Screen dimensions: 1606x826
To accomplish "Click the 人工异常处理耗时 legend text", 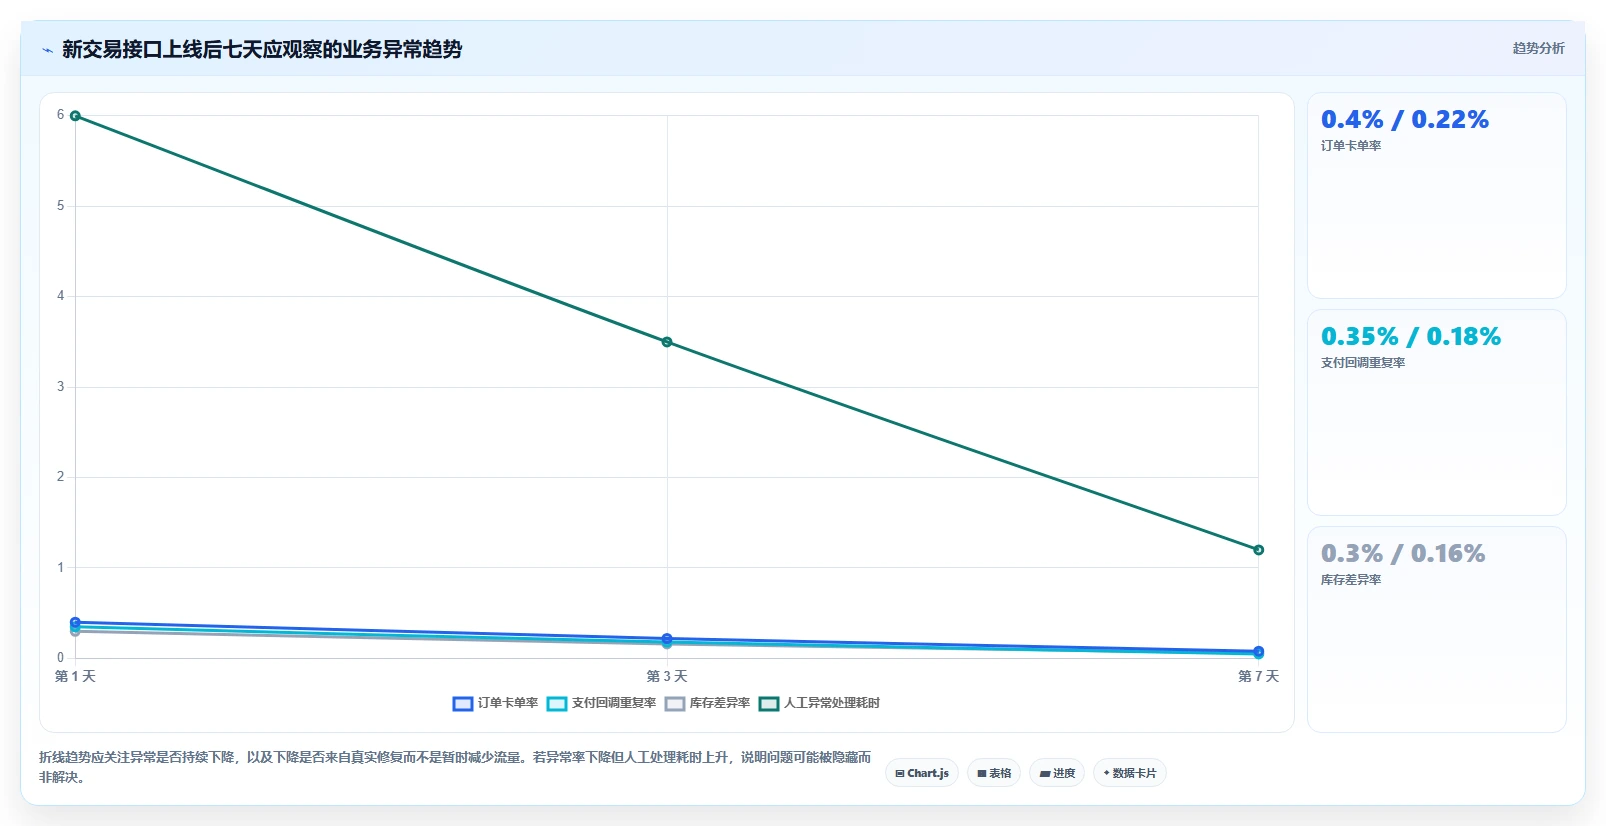I will tap(832, 703).
